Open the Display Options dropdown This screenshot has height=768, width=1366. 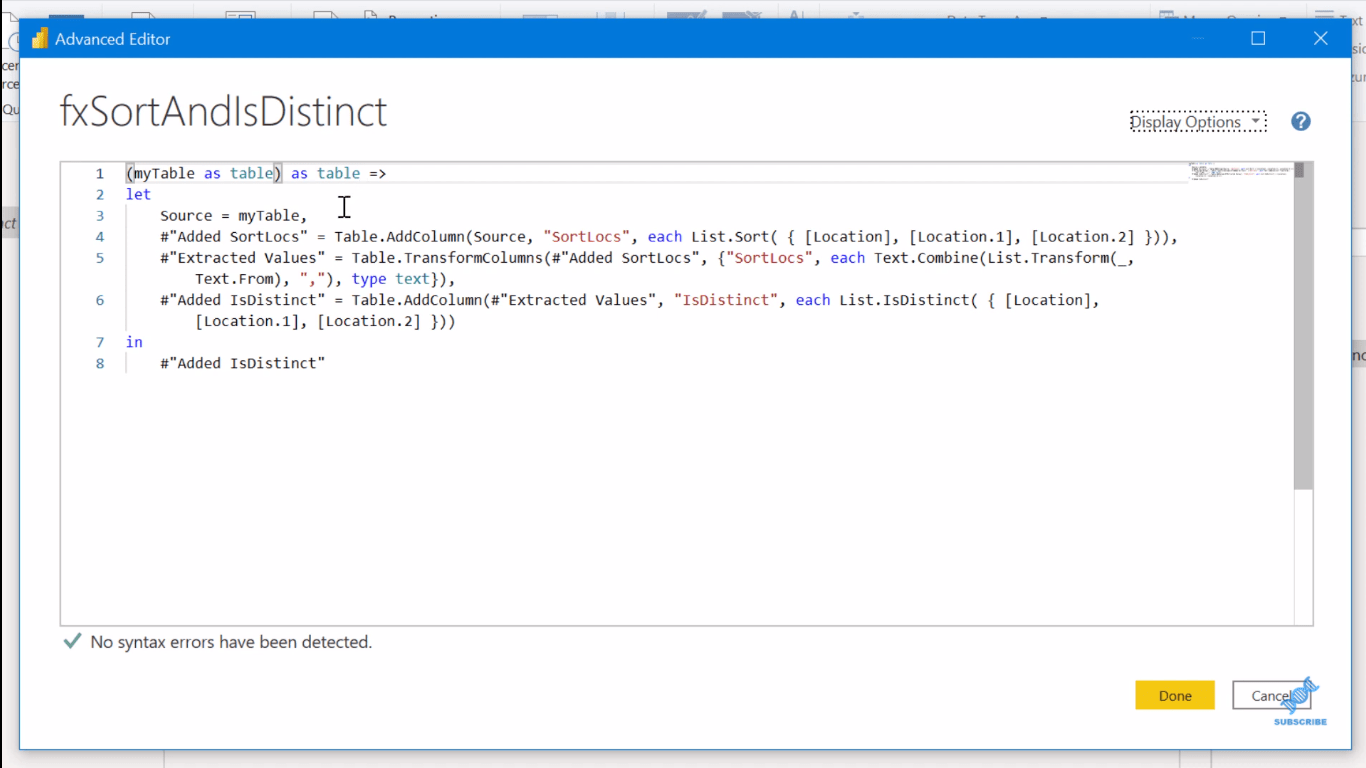click(1198, 122)
